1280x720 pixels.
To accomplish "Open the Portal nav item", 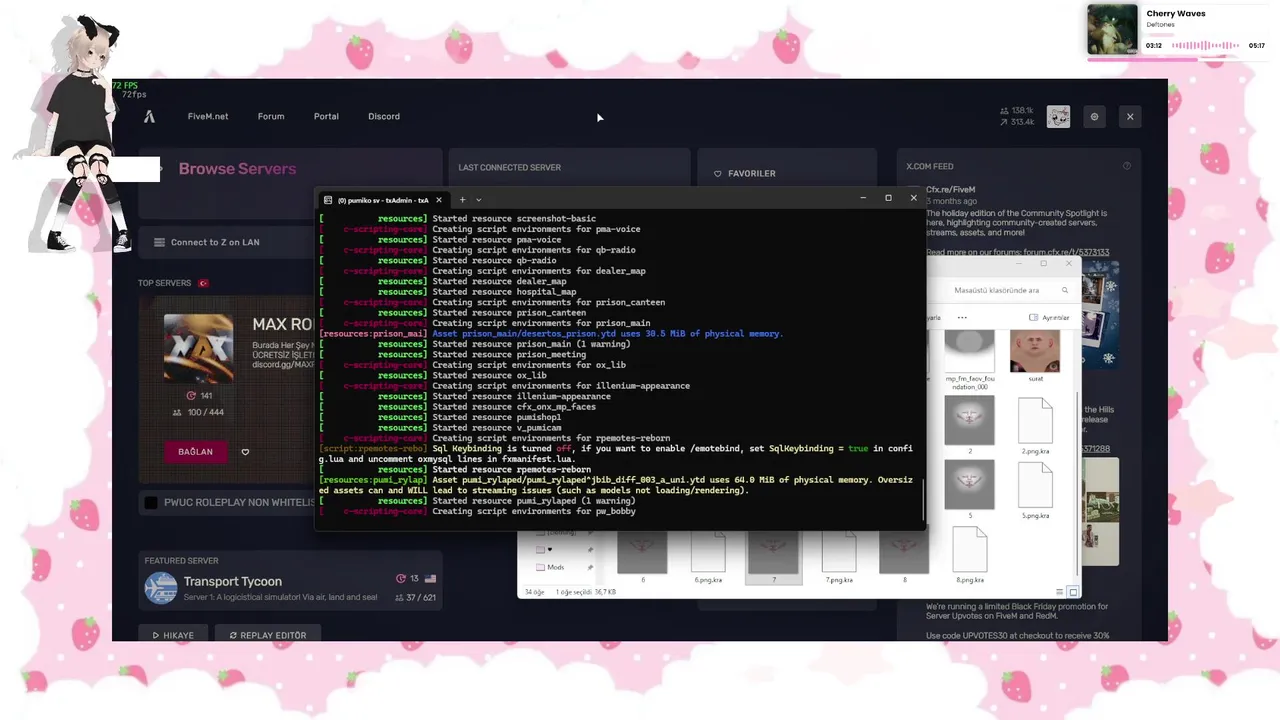I will (x=326, y=116).
